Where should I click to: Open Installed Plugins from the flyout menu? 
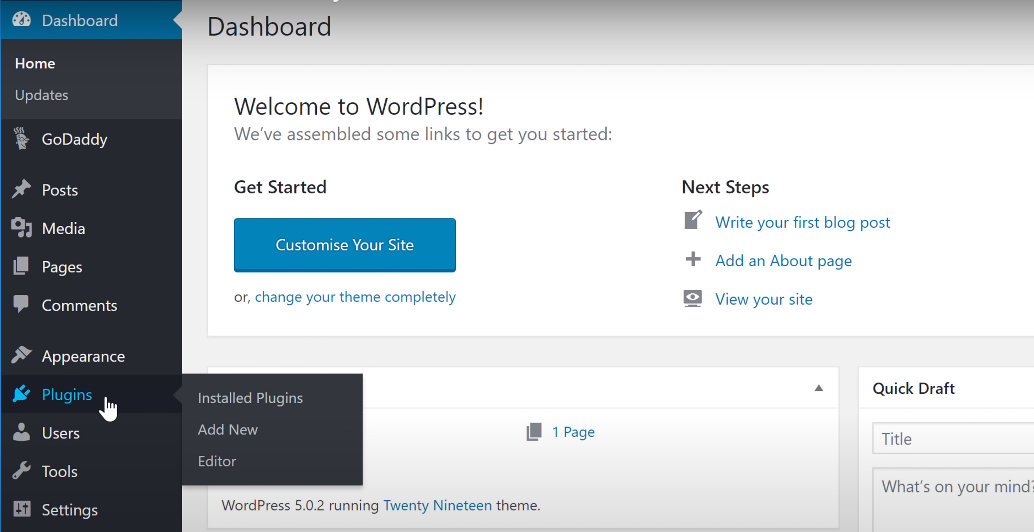(250, 398)
